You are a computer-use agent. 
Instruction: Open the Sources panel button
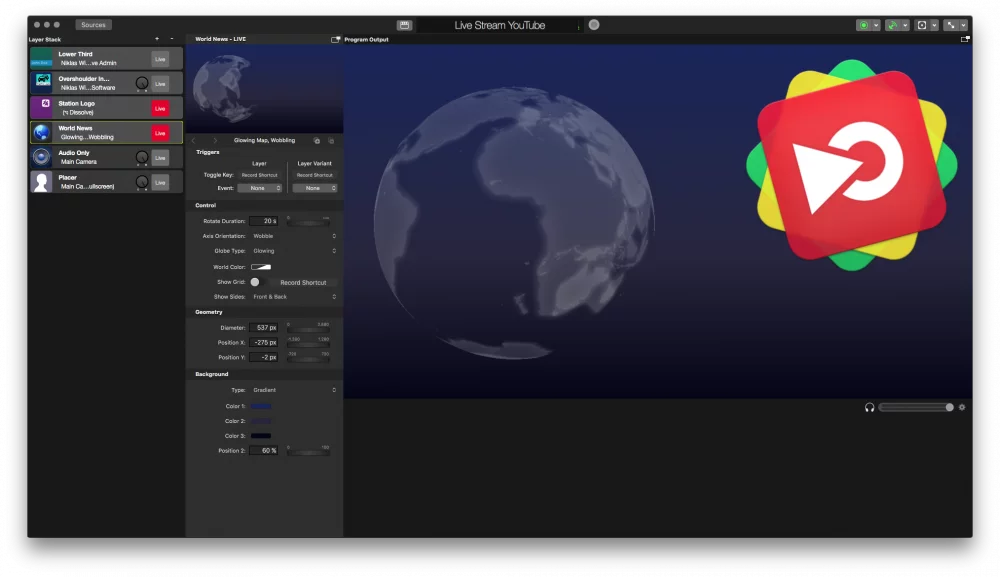tap(93, 25)
